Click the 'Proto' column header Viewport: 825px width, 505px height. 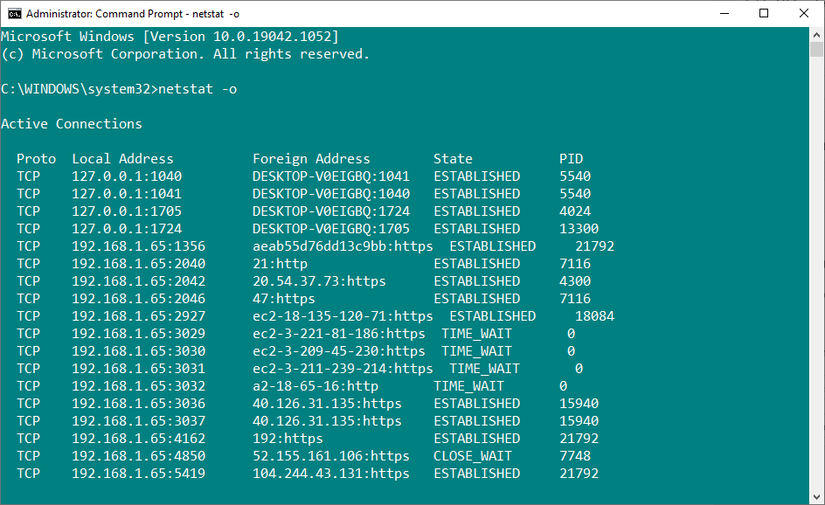[36, 159]
